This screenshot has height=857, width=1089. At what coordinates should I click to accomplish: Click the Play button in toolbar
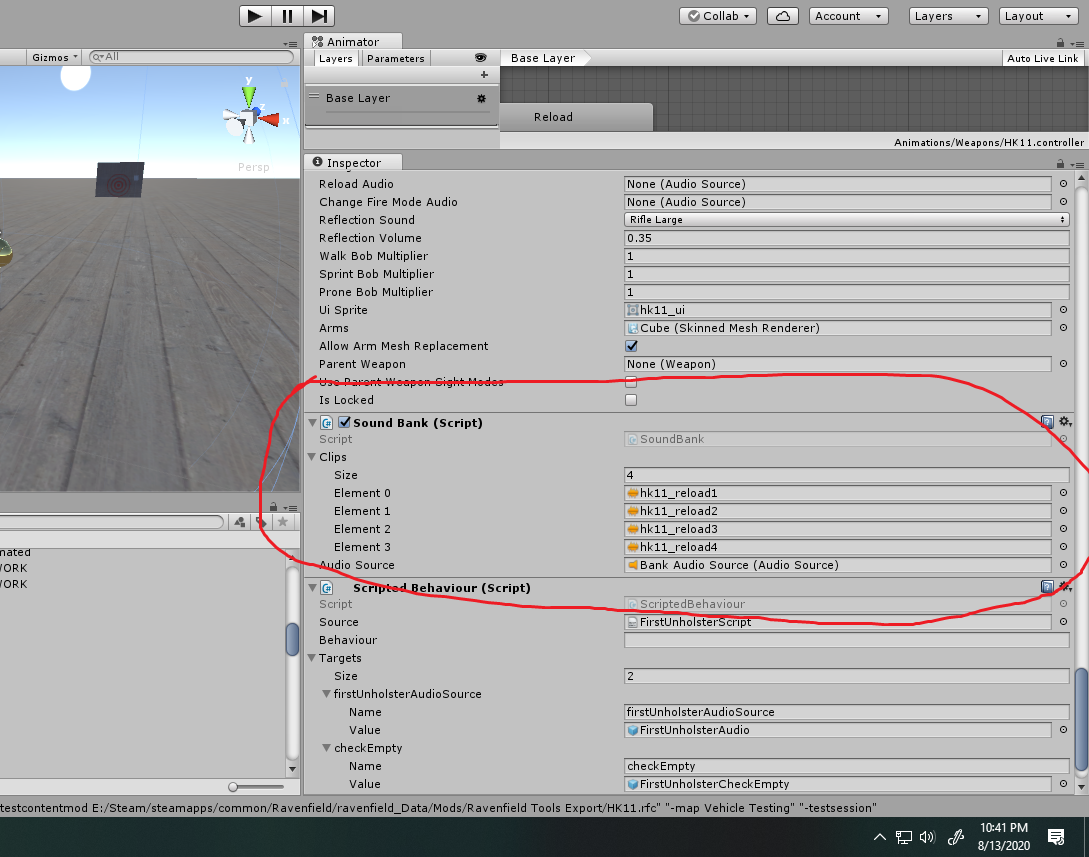pos(255,16)
